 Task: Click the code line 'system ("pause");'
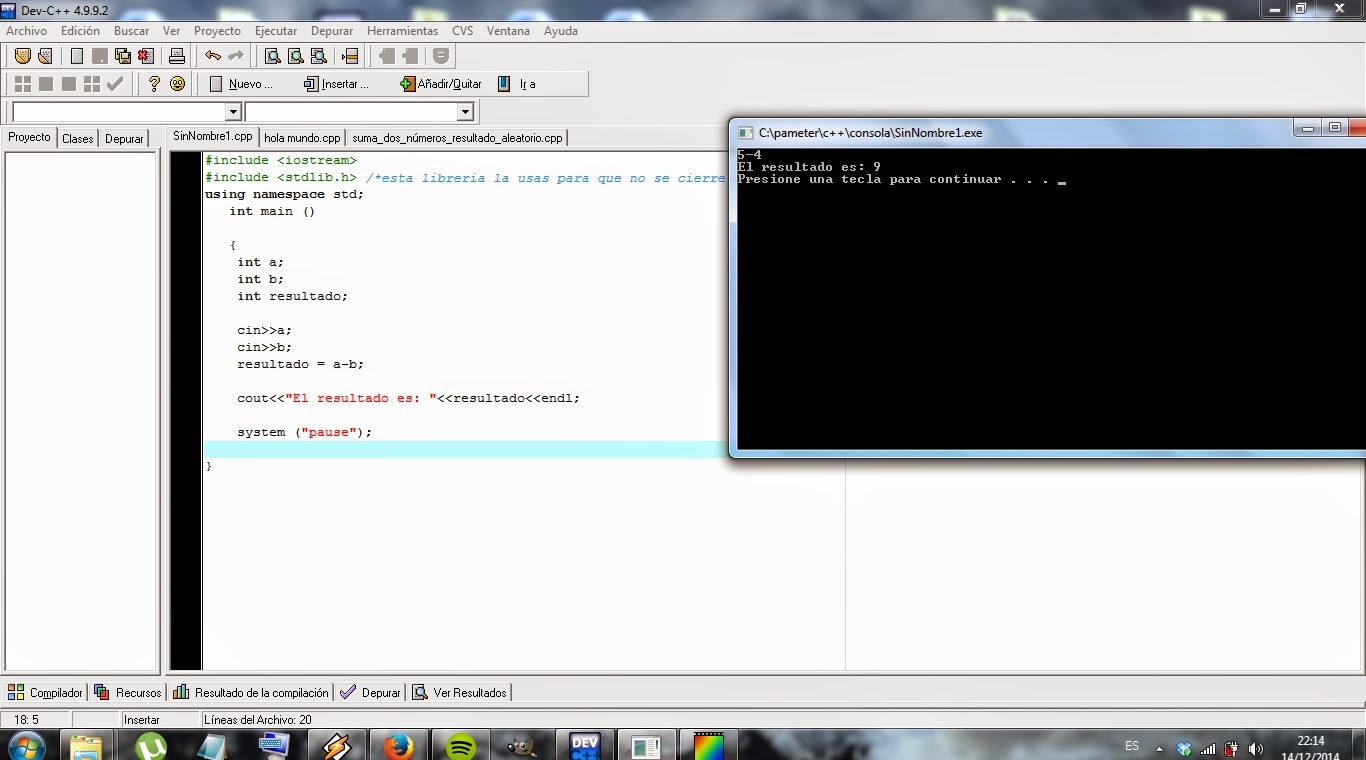point(304,432)
